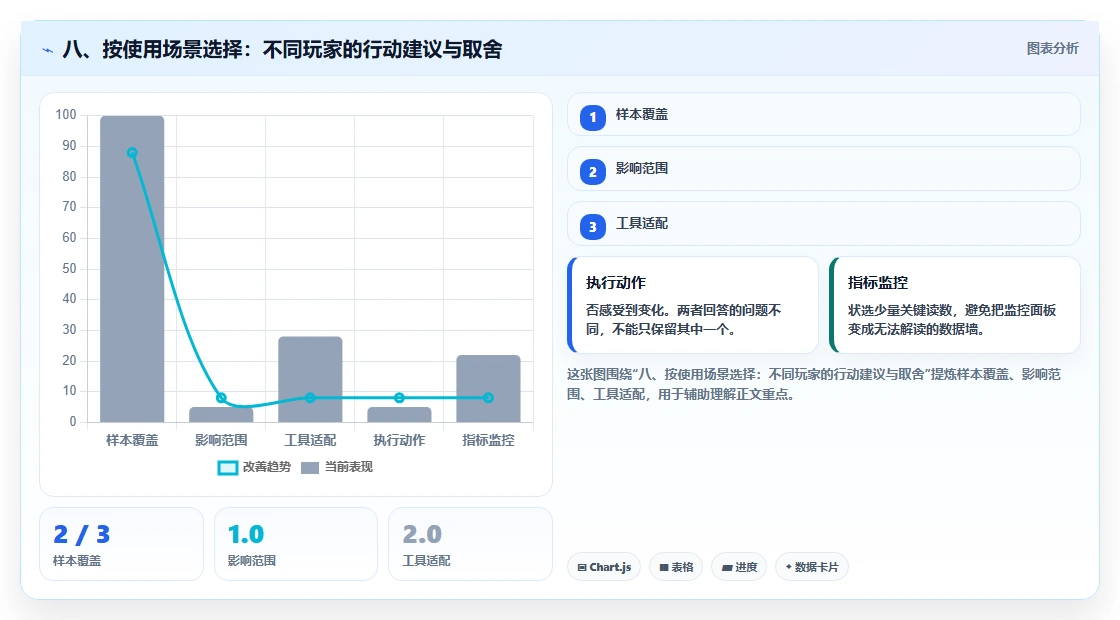Click the bar icon in 进度 tag
Screen dimensions: 1120x620
(x=726, y=568)
